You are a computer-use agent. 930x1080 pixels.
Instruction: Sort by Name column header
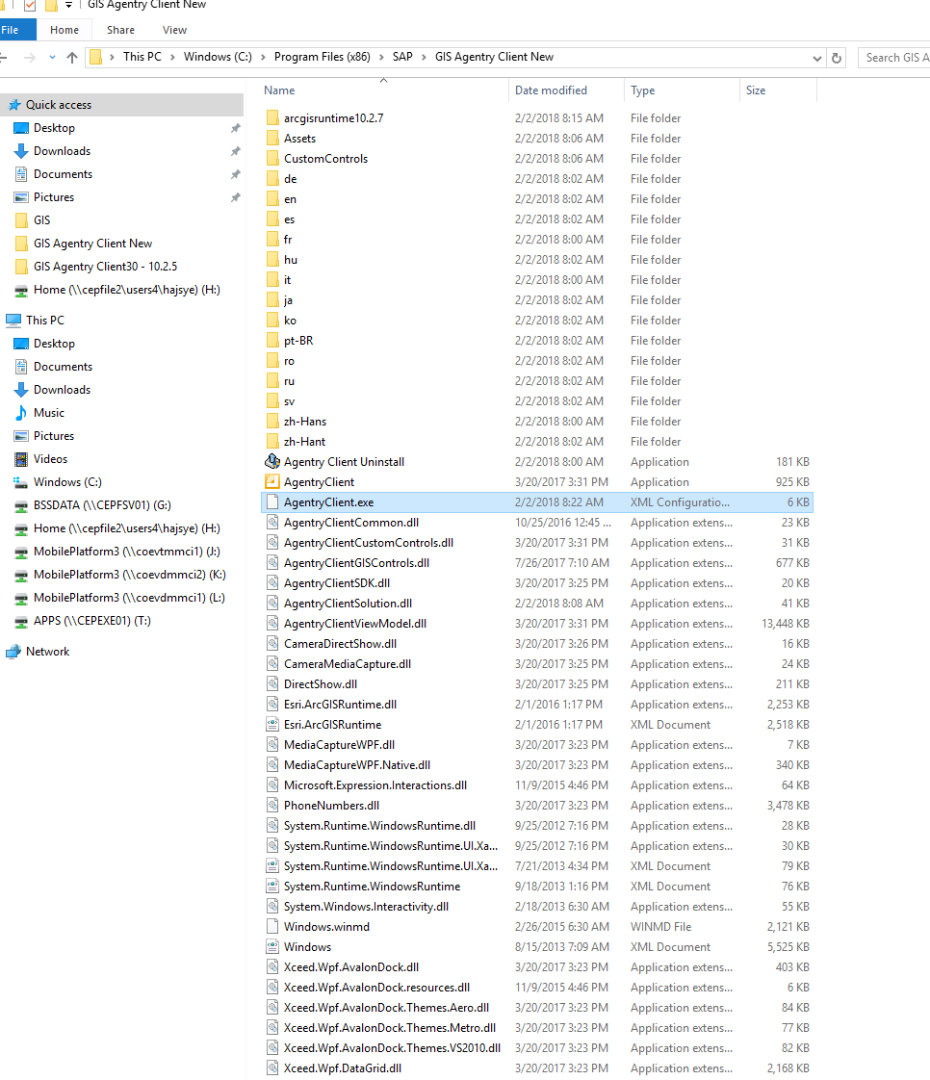point(279,90)
